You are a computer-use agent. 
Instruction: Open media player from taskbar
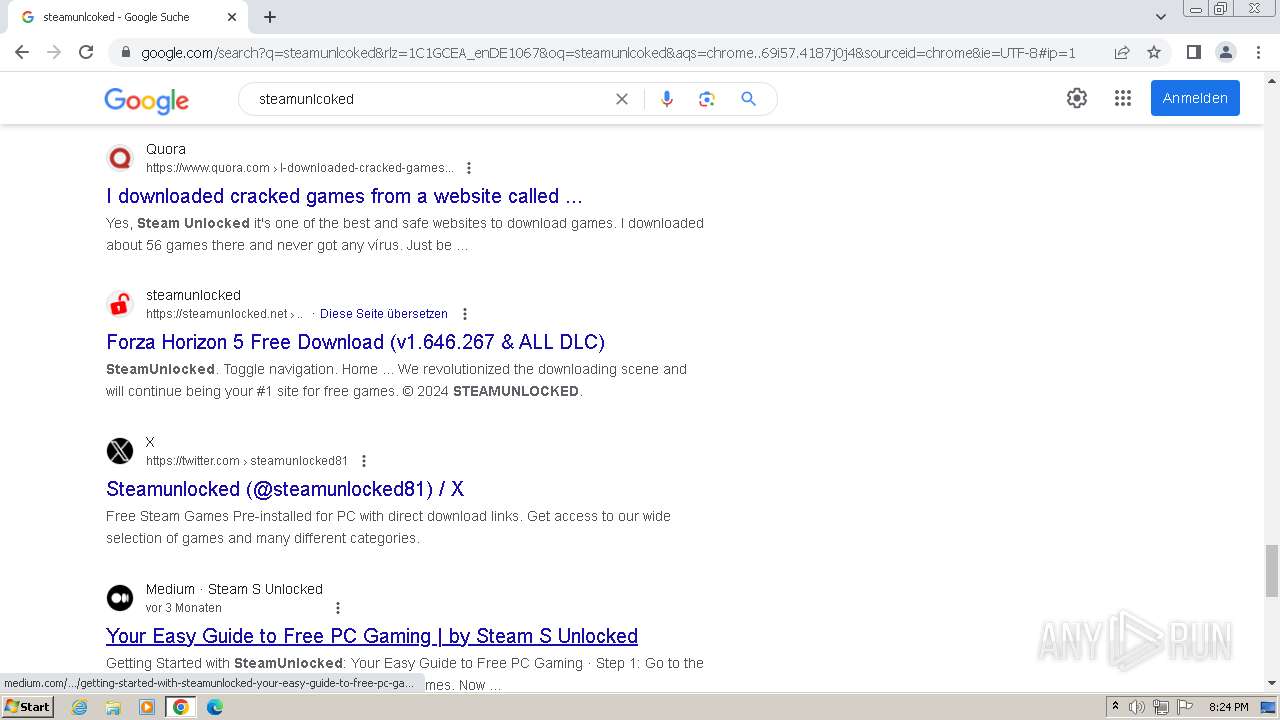(x=147, y=707)
